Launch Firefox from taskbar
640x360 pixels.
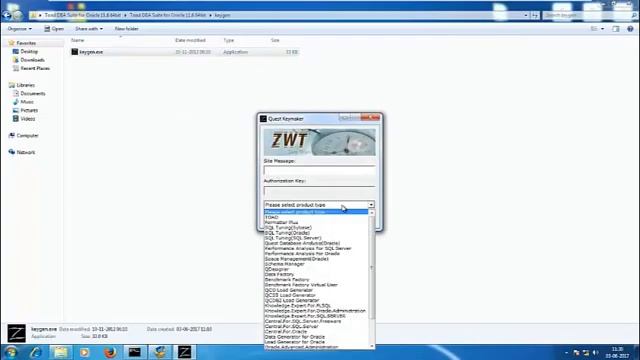pos(110,352)
